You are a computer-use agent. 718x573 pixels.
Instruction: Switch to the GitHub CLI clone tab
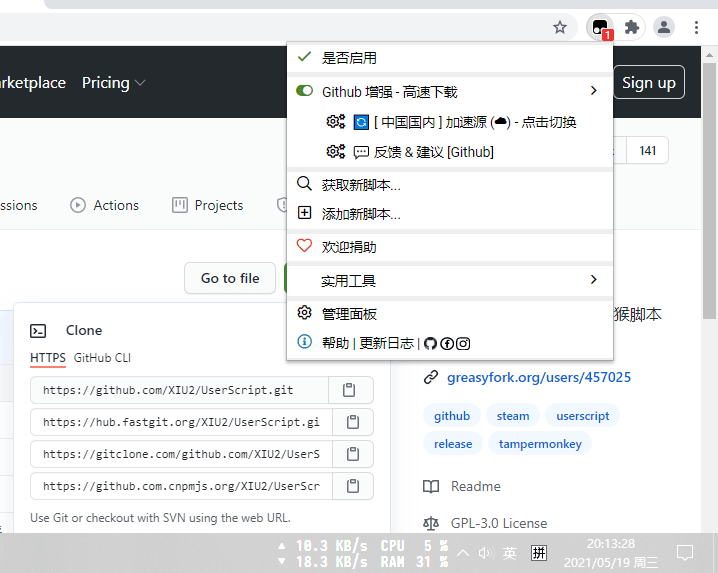[x=102, y=357]
